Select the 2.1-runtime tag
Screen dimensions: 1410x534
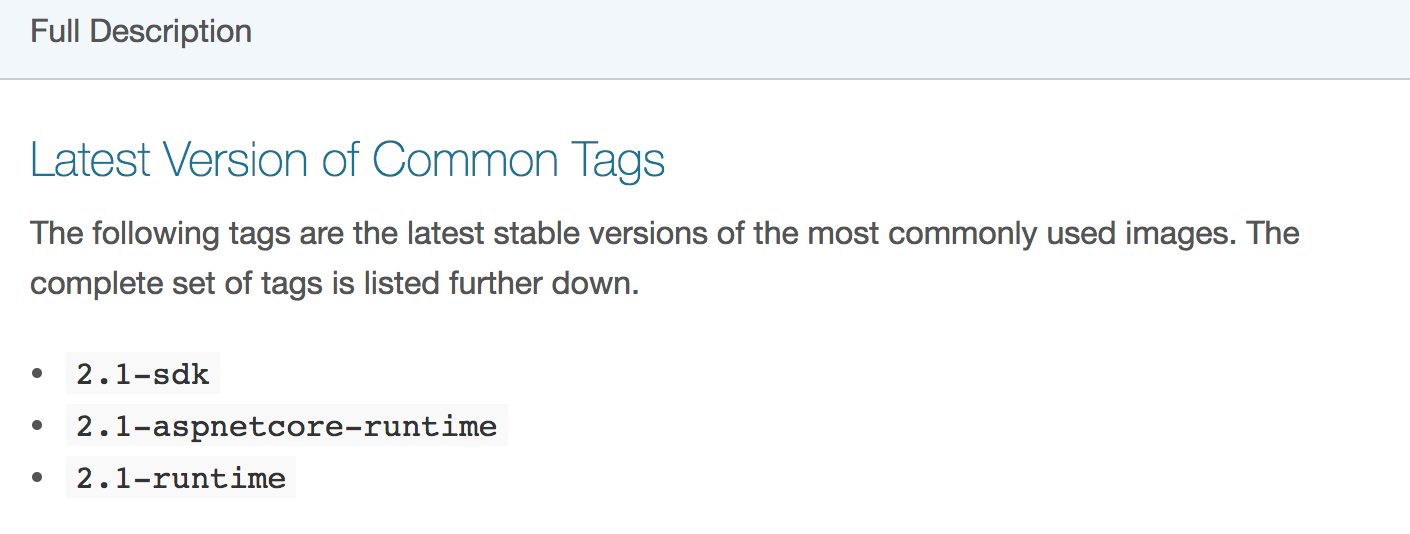[x=181, y=478]
